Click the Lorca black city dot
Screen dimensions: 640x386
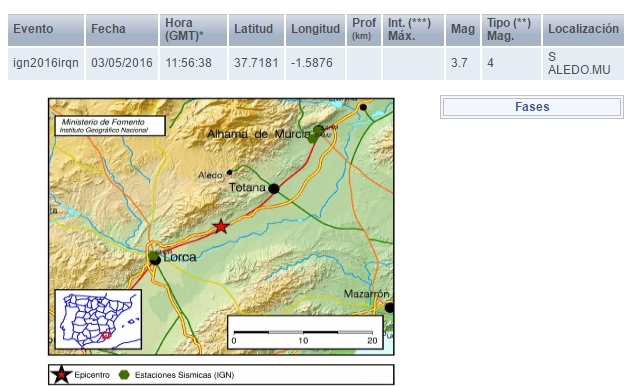point(156,260)
